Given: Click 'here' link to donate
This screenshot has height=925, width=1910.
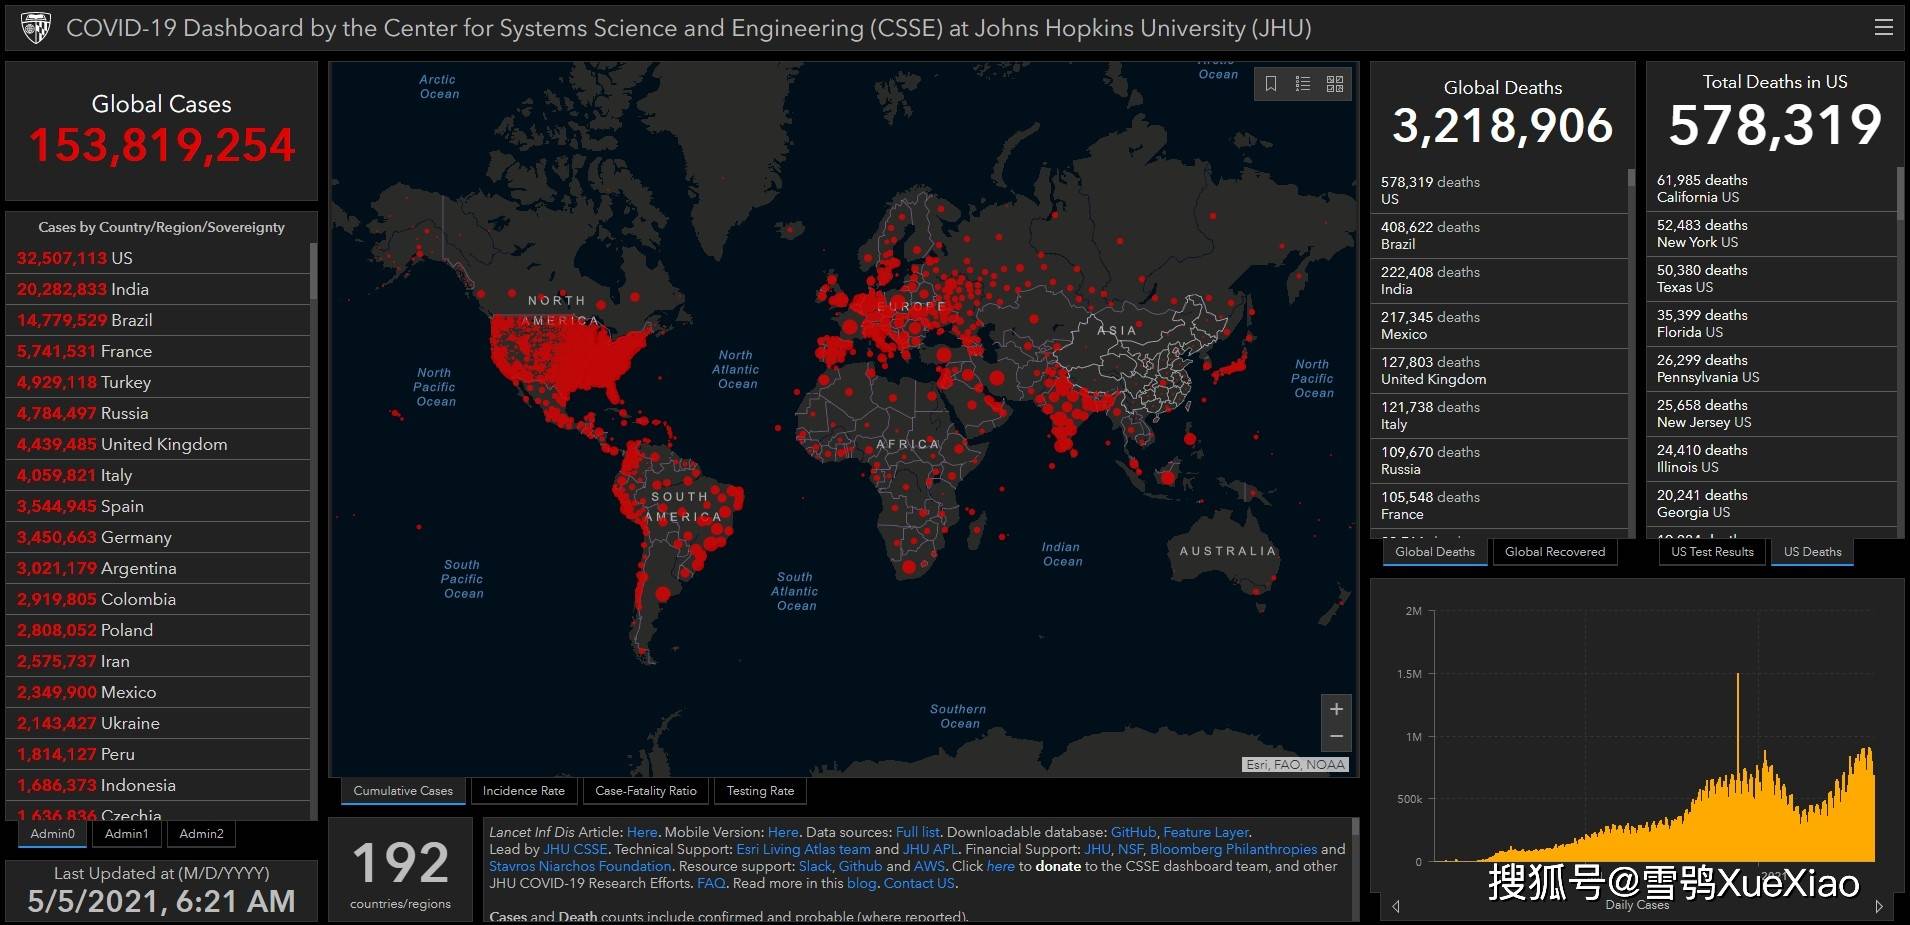Looking at the screenshot, I should pos(1000,866).
